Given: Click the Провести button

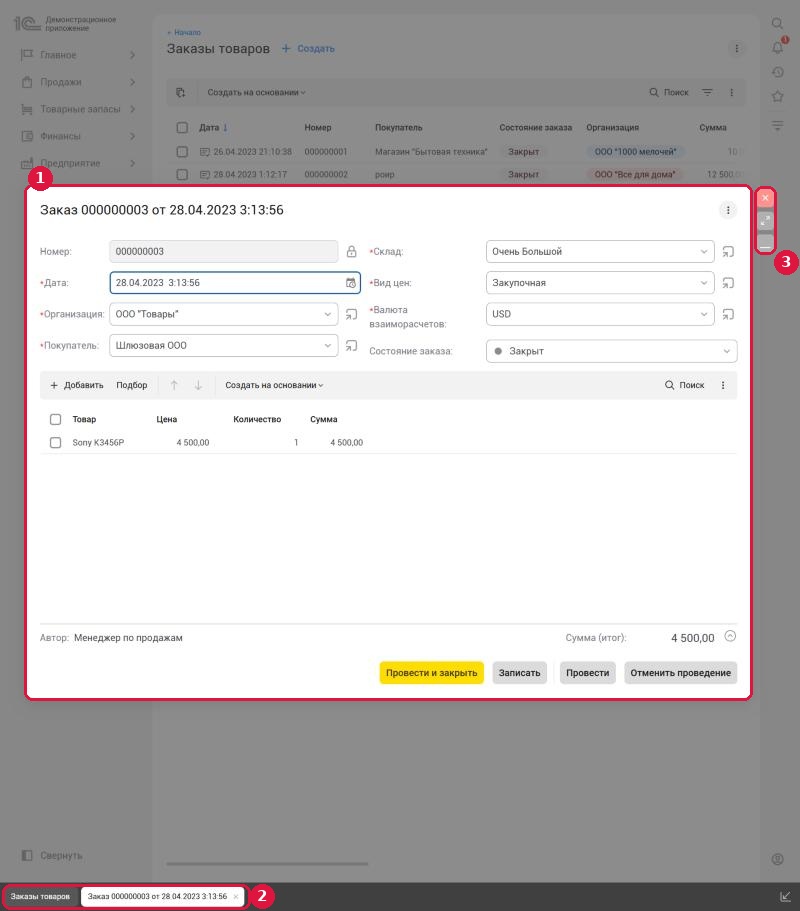Looking at the screenshot, I should tap(587, 673).
